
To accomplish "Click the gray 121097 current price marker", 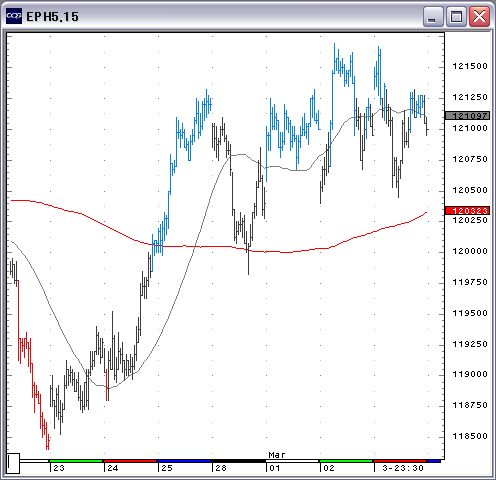I will coord(468,116).
